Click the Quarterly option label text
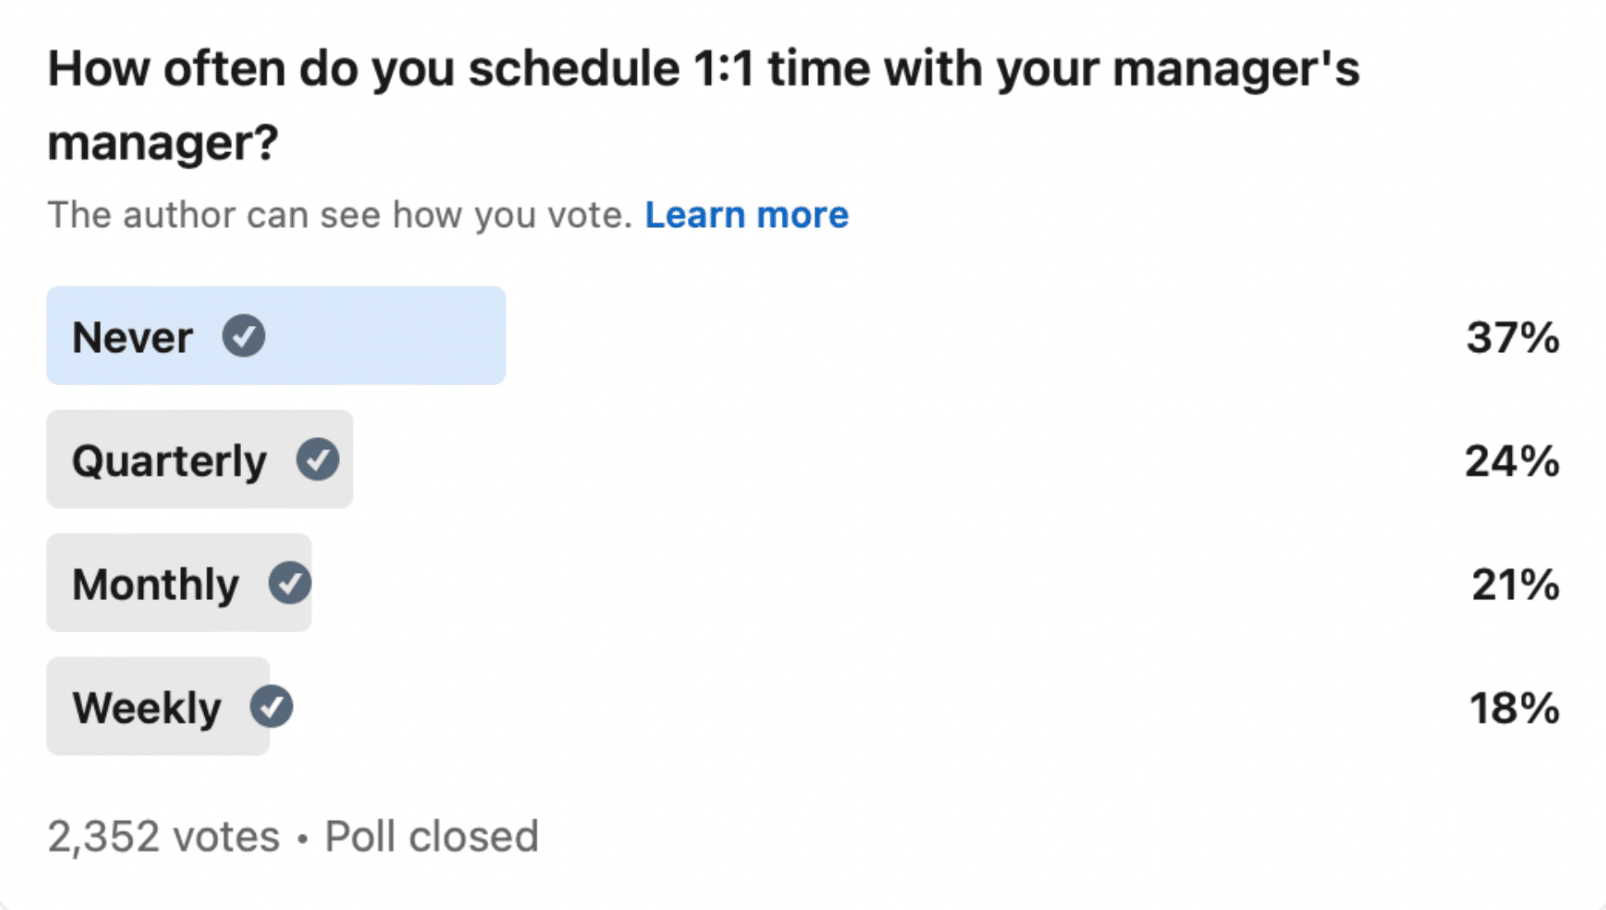Screen dimensions: 1606x910 (x=170, y=462)
